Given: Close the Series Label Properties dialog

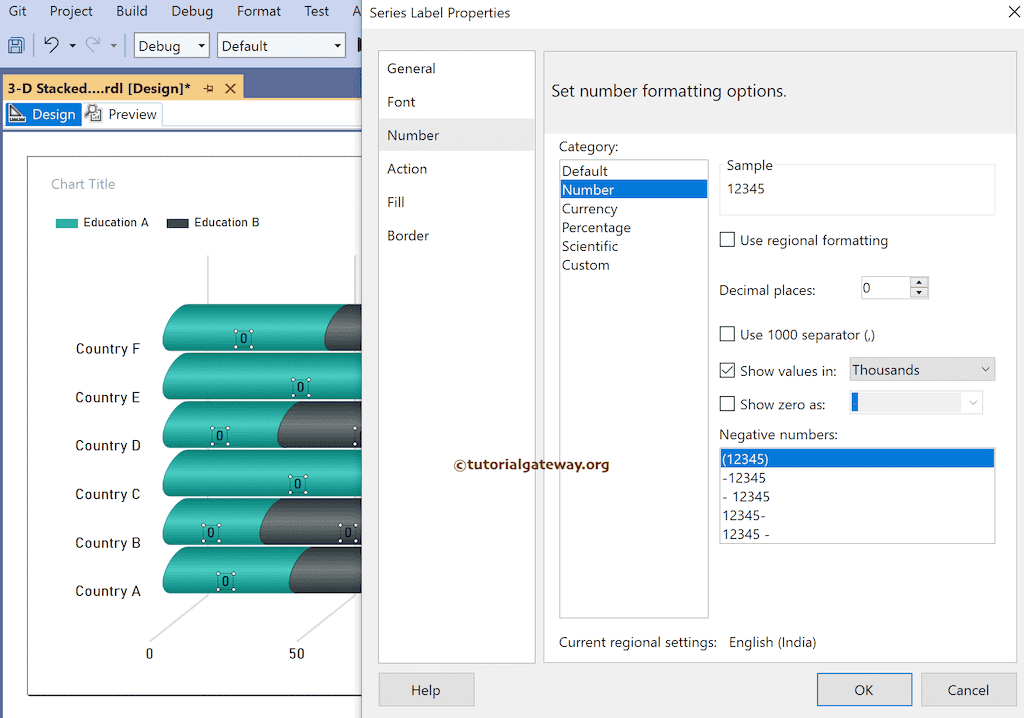Looking at the screenshot, I should [x=1014, y=12].
